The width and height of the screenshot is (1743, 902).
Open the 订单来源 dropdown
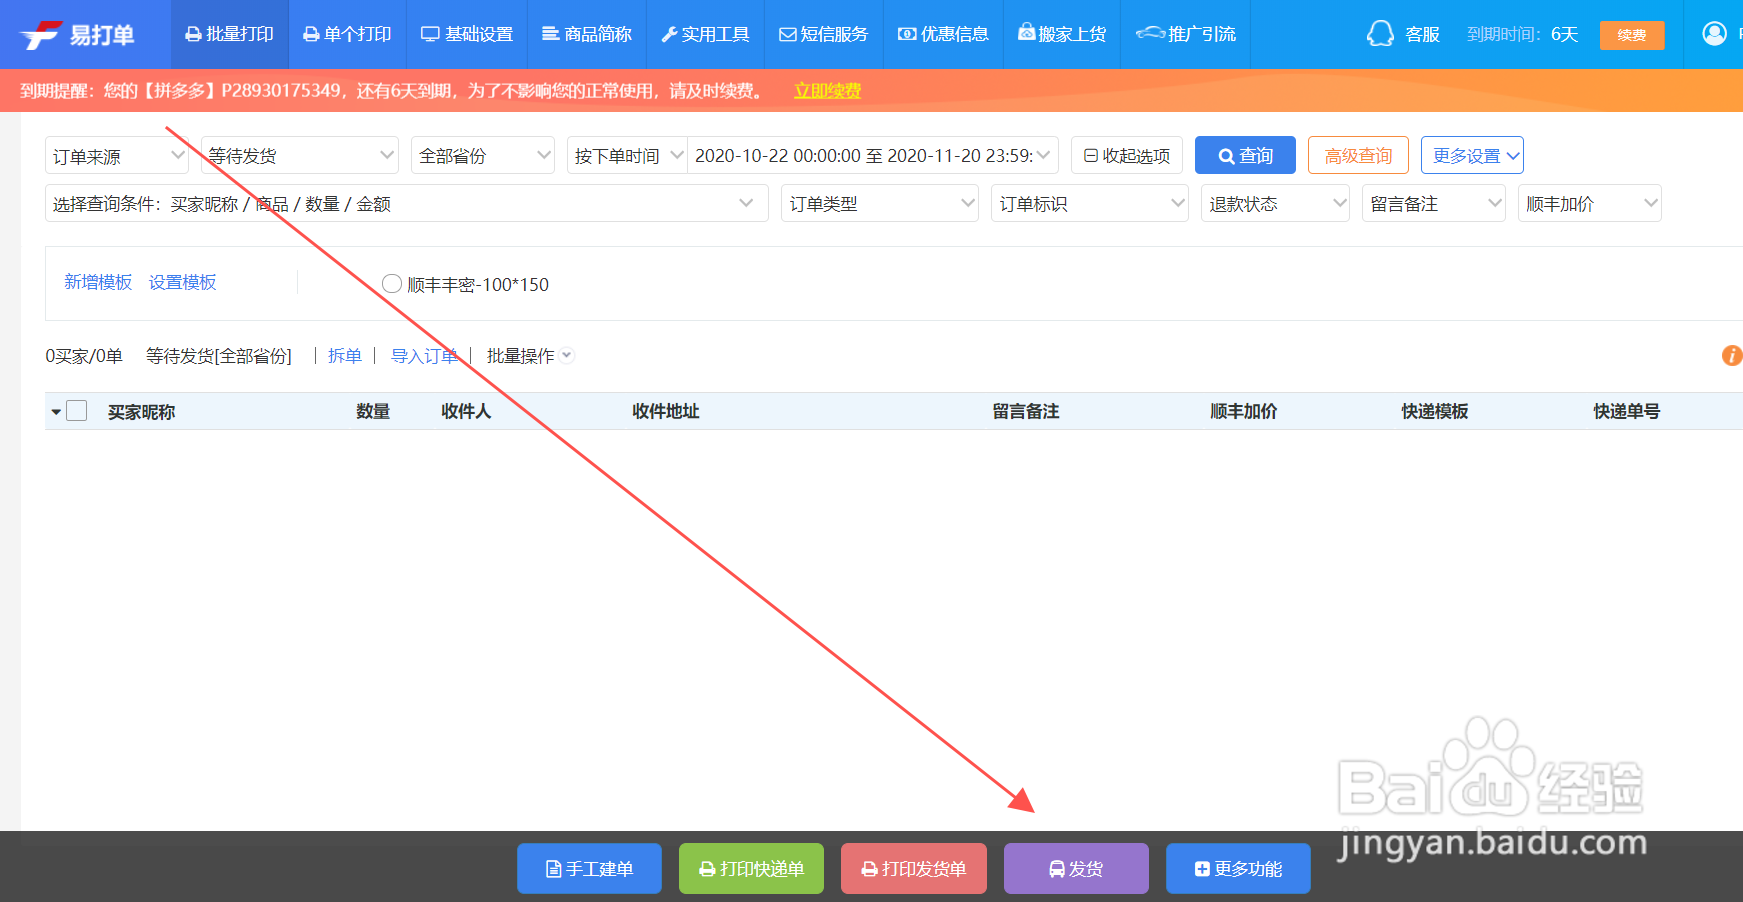[116, 155]
